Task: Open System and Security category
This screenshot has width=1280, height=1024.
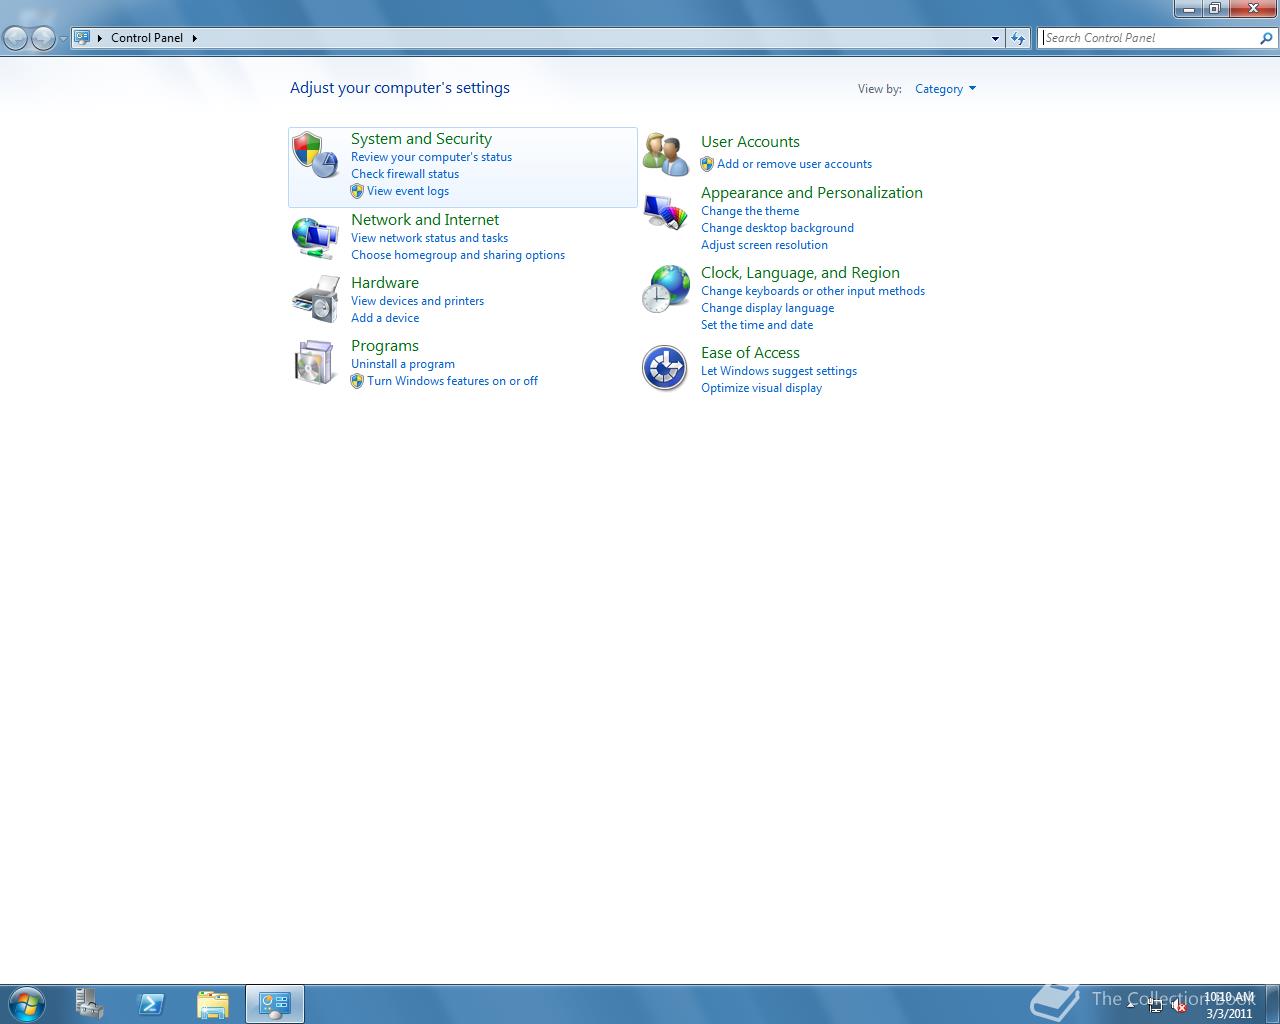Action: point(421,139)
